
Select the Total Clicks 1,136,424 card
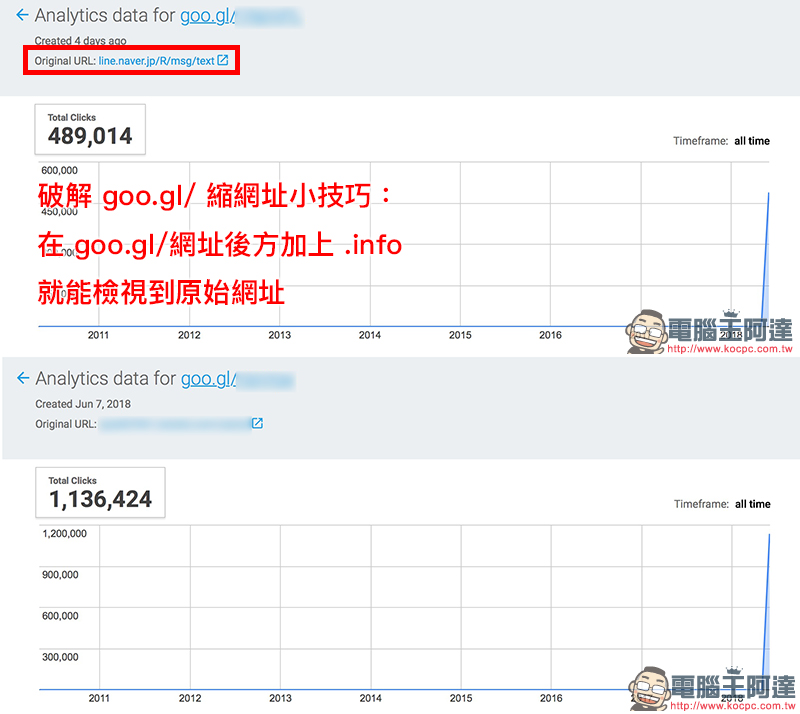pyautogui.click(x=99, y=492)
